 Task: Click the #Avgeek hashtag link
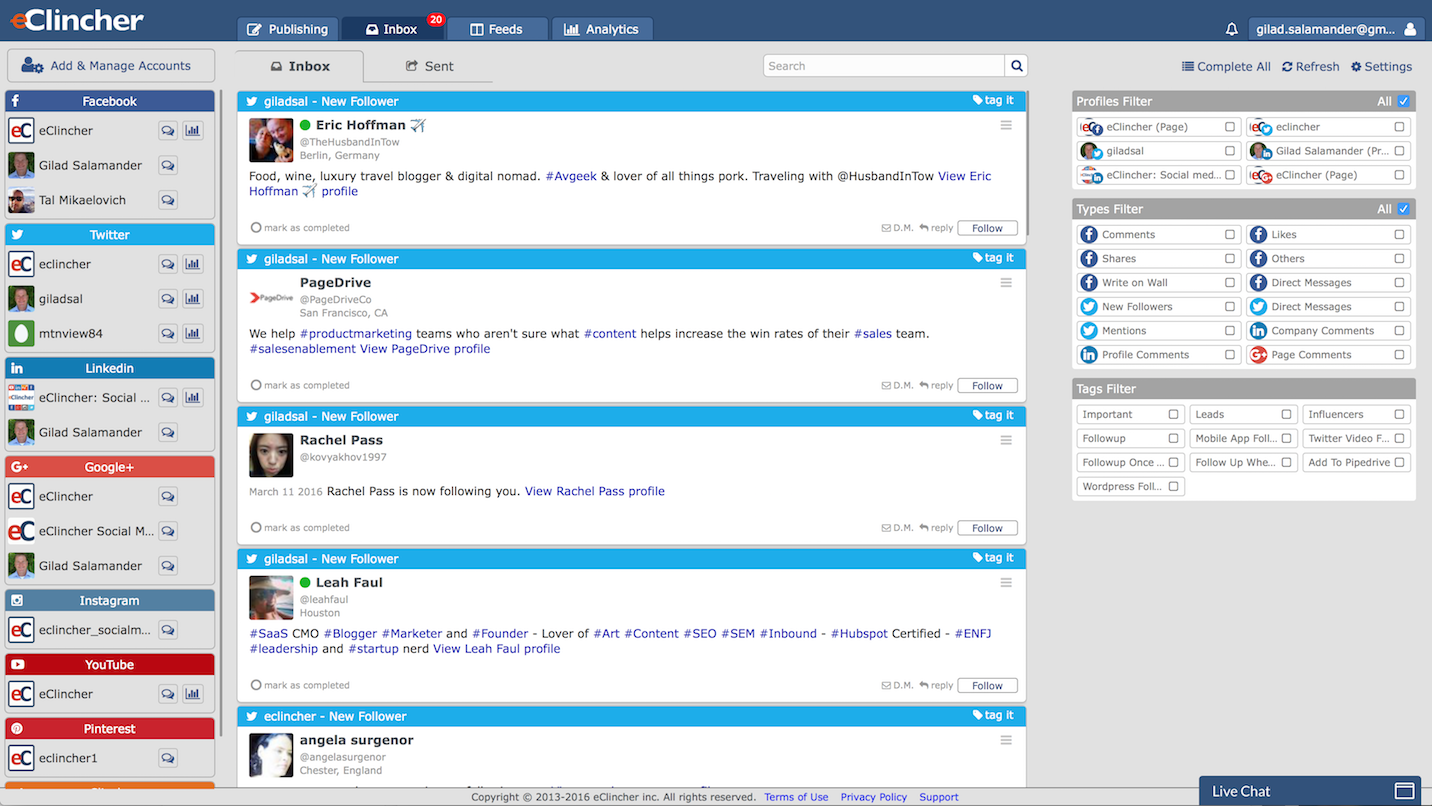click(x=571, y=176)
